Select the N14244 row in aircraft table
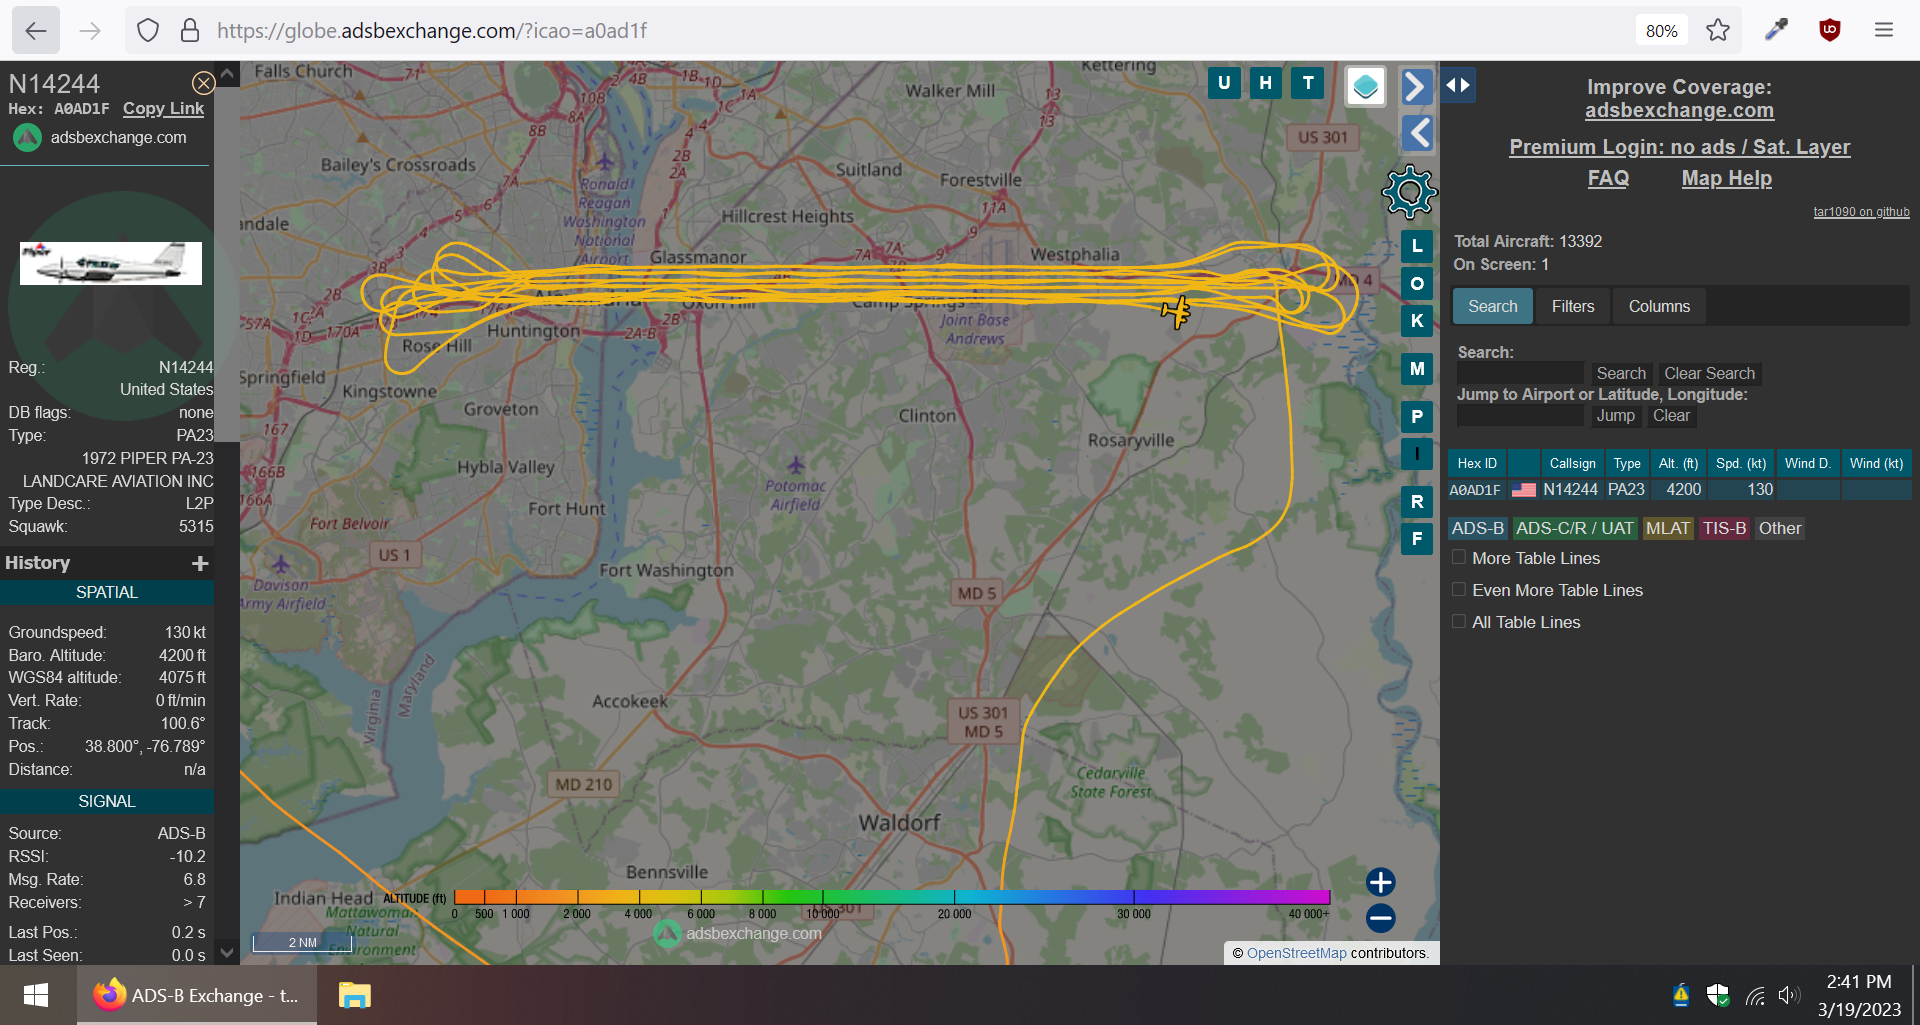 pyautogui.click(x=1679, y=490)
